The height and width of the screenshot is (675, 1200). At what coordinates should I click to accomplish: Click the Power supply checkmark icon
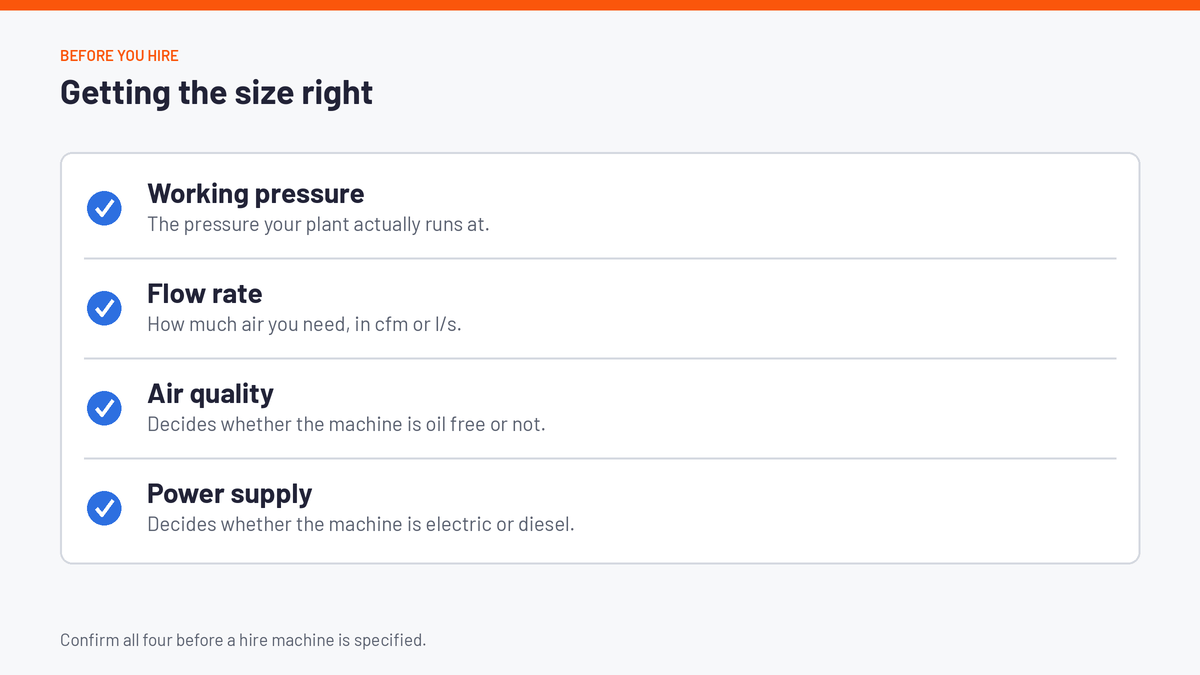(x=104, y=508)
